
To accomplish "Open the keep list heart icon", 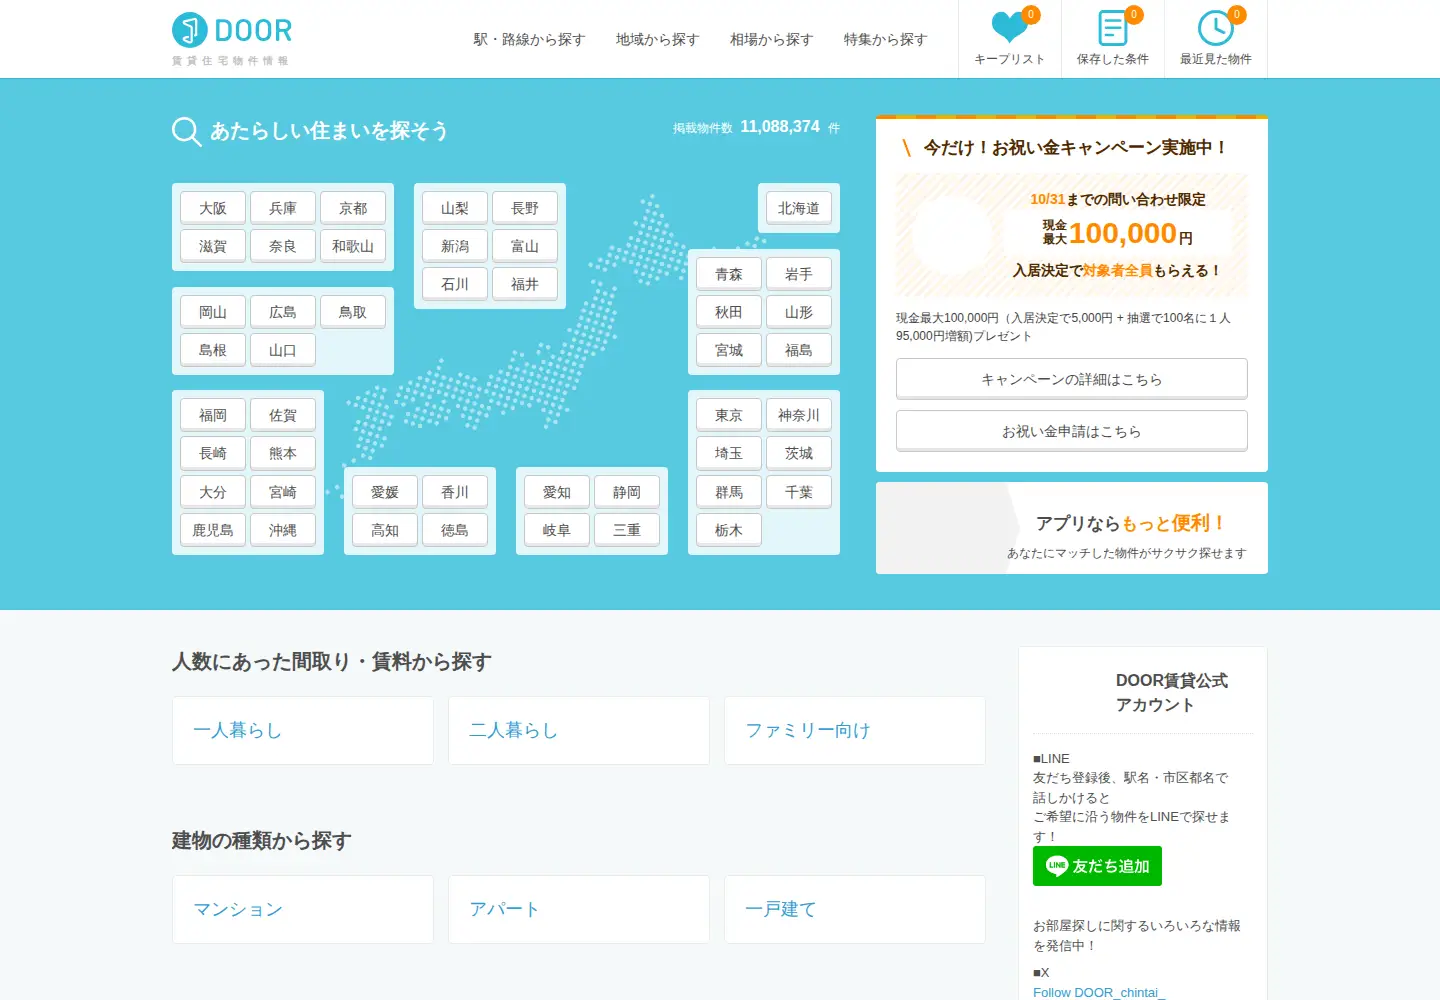I will click(x=1010, y=27).
